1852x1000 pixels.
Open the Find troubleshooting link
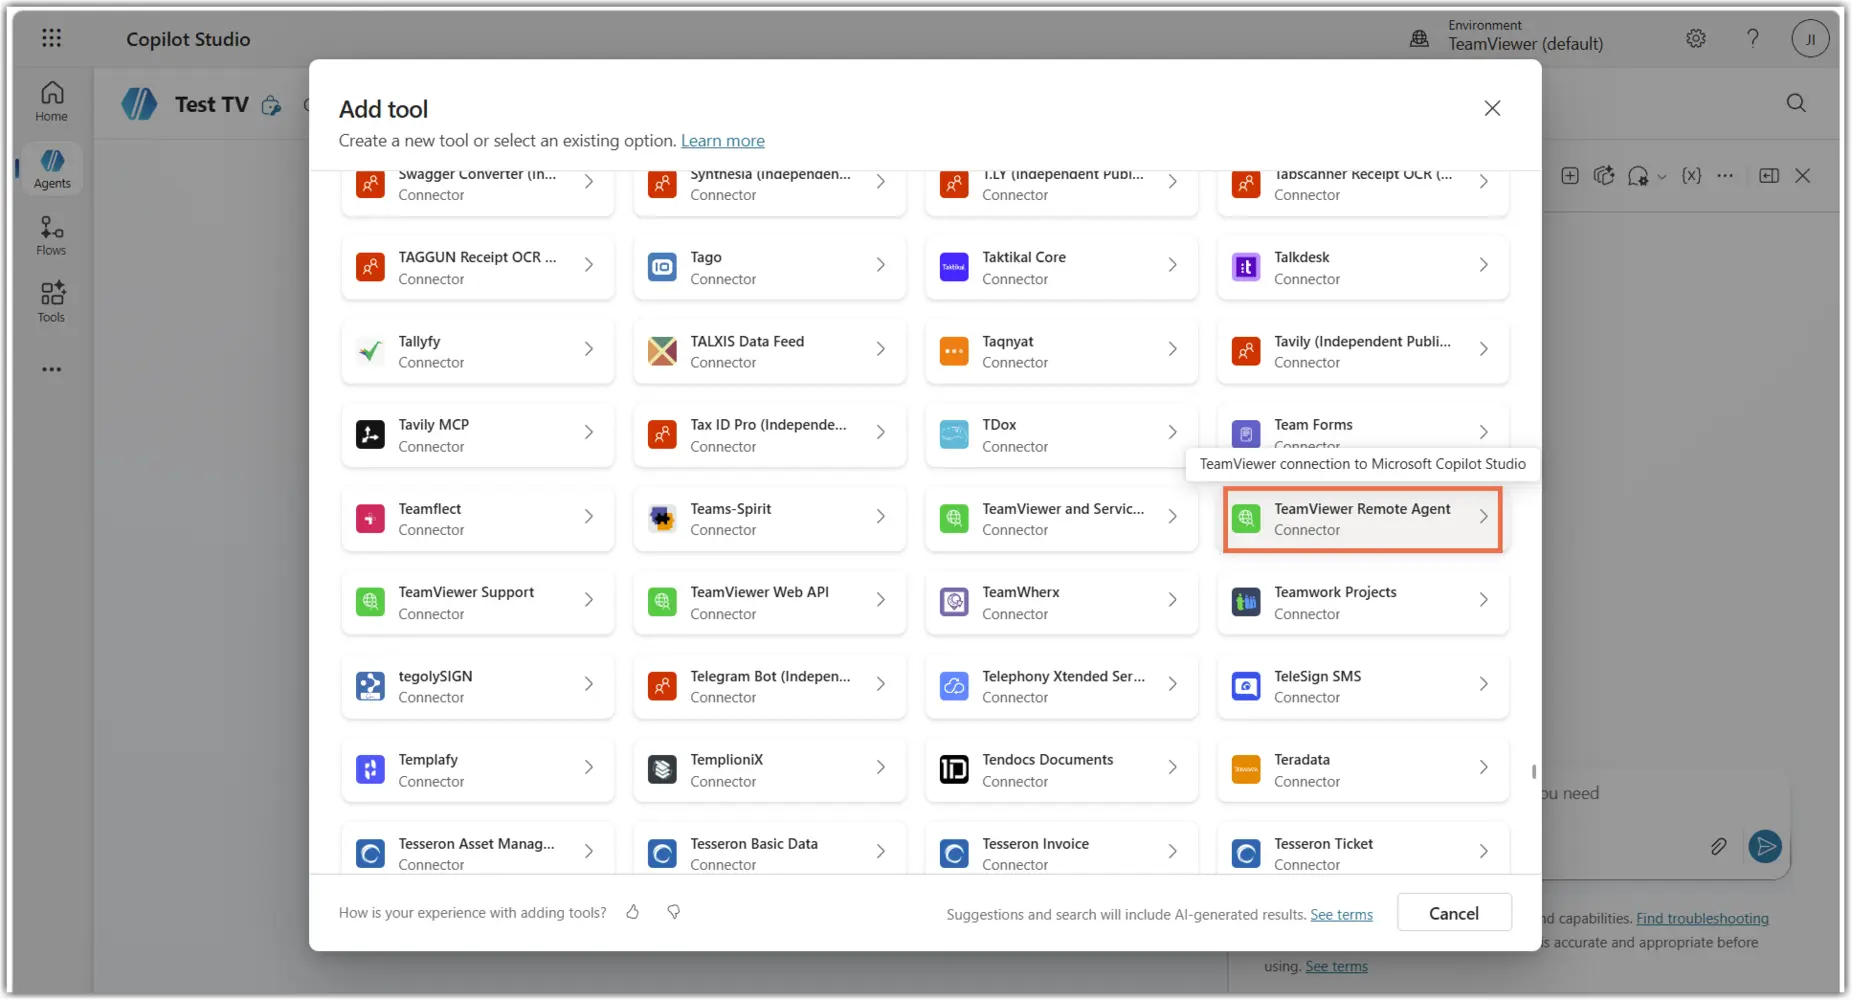(1702, 919)
